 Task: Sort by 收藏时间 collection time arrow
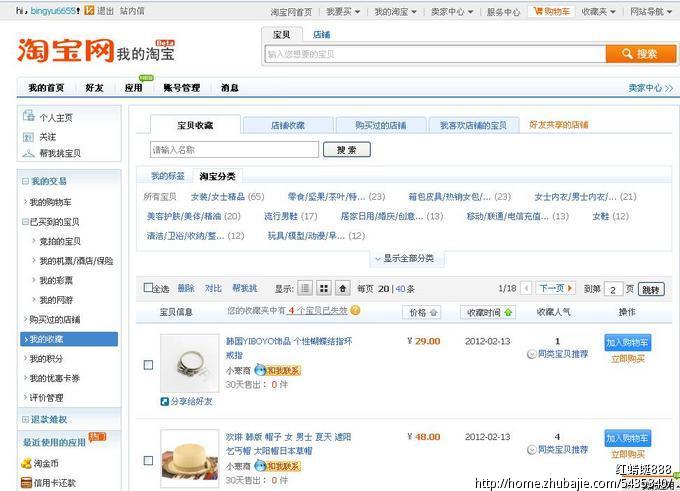[488, 312]
